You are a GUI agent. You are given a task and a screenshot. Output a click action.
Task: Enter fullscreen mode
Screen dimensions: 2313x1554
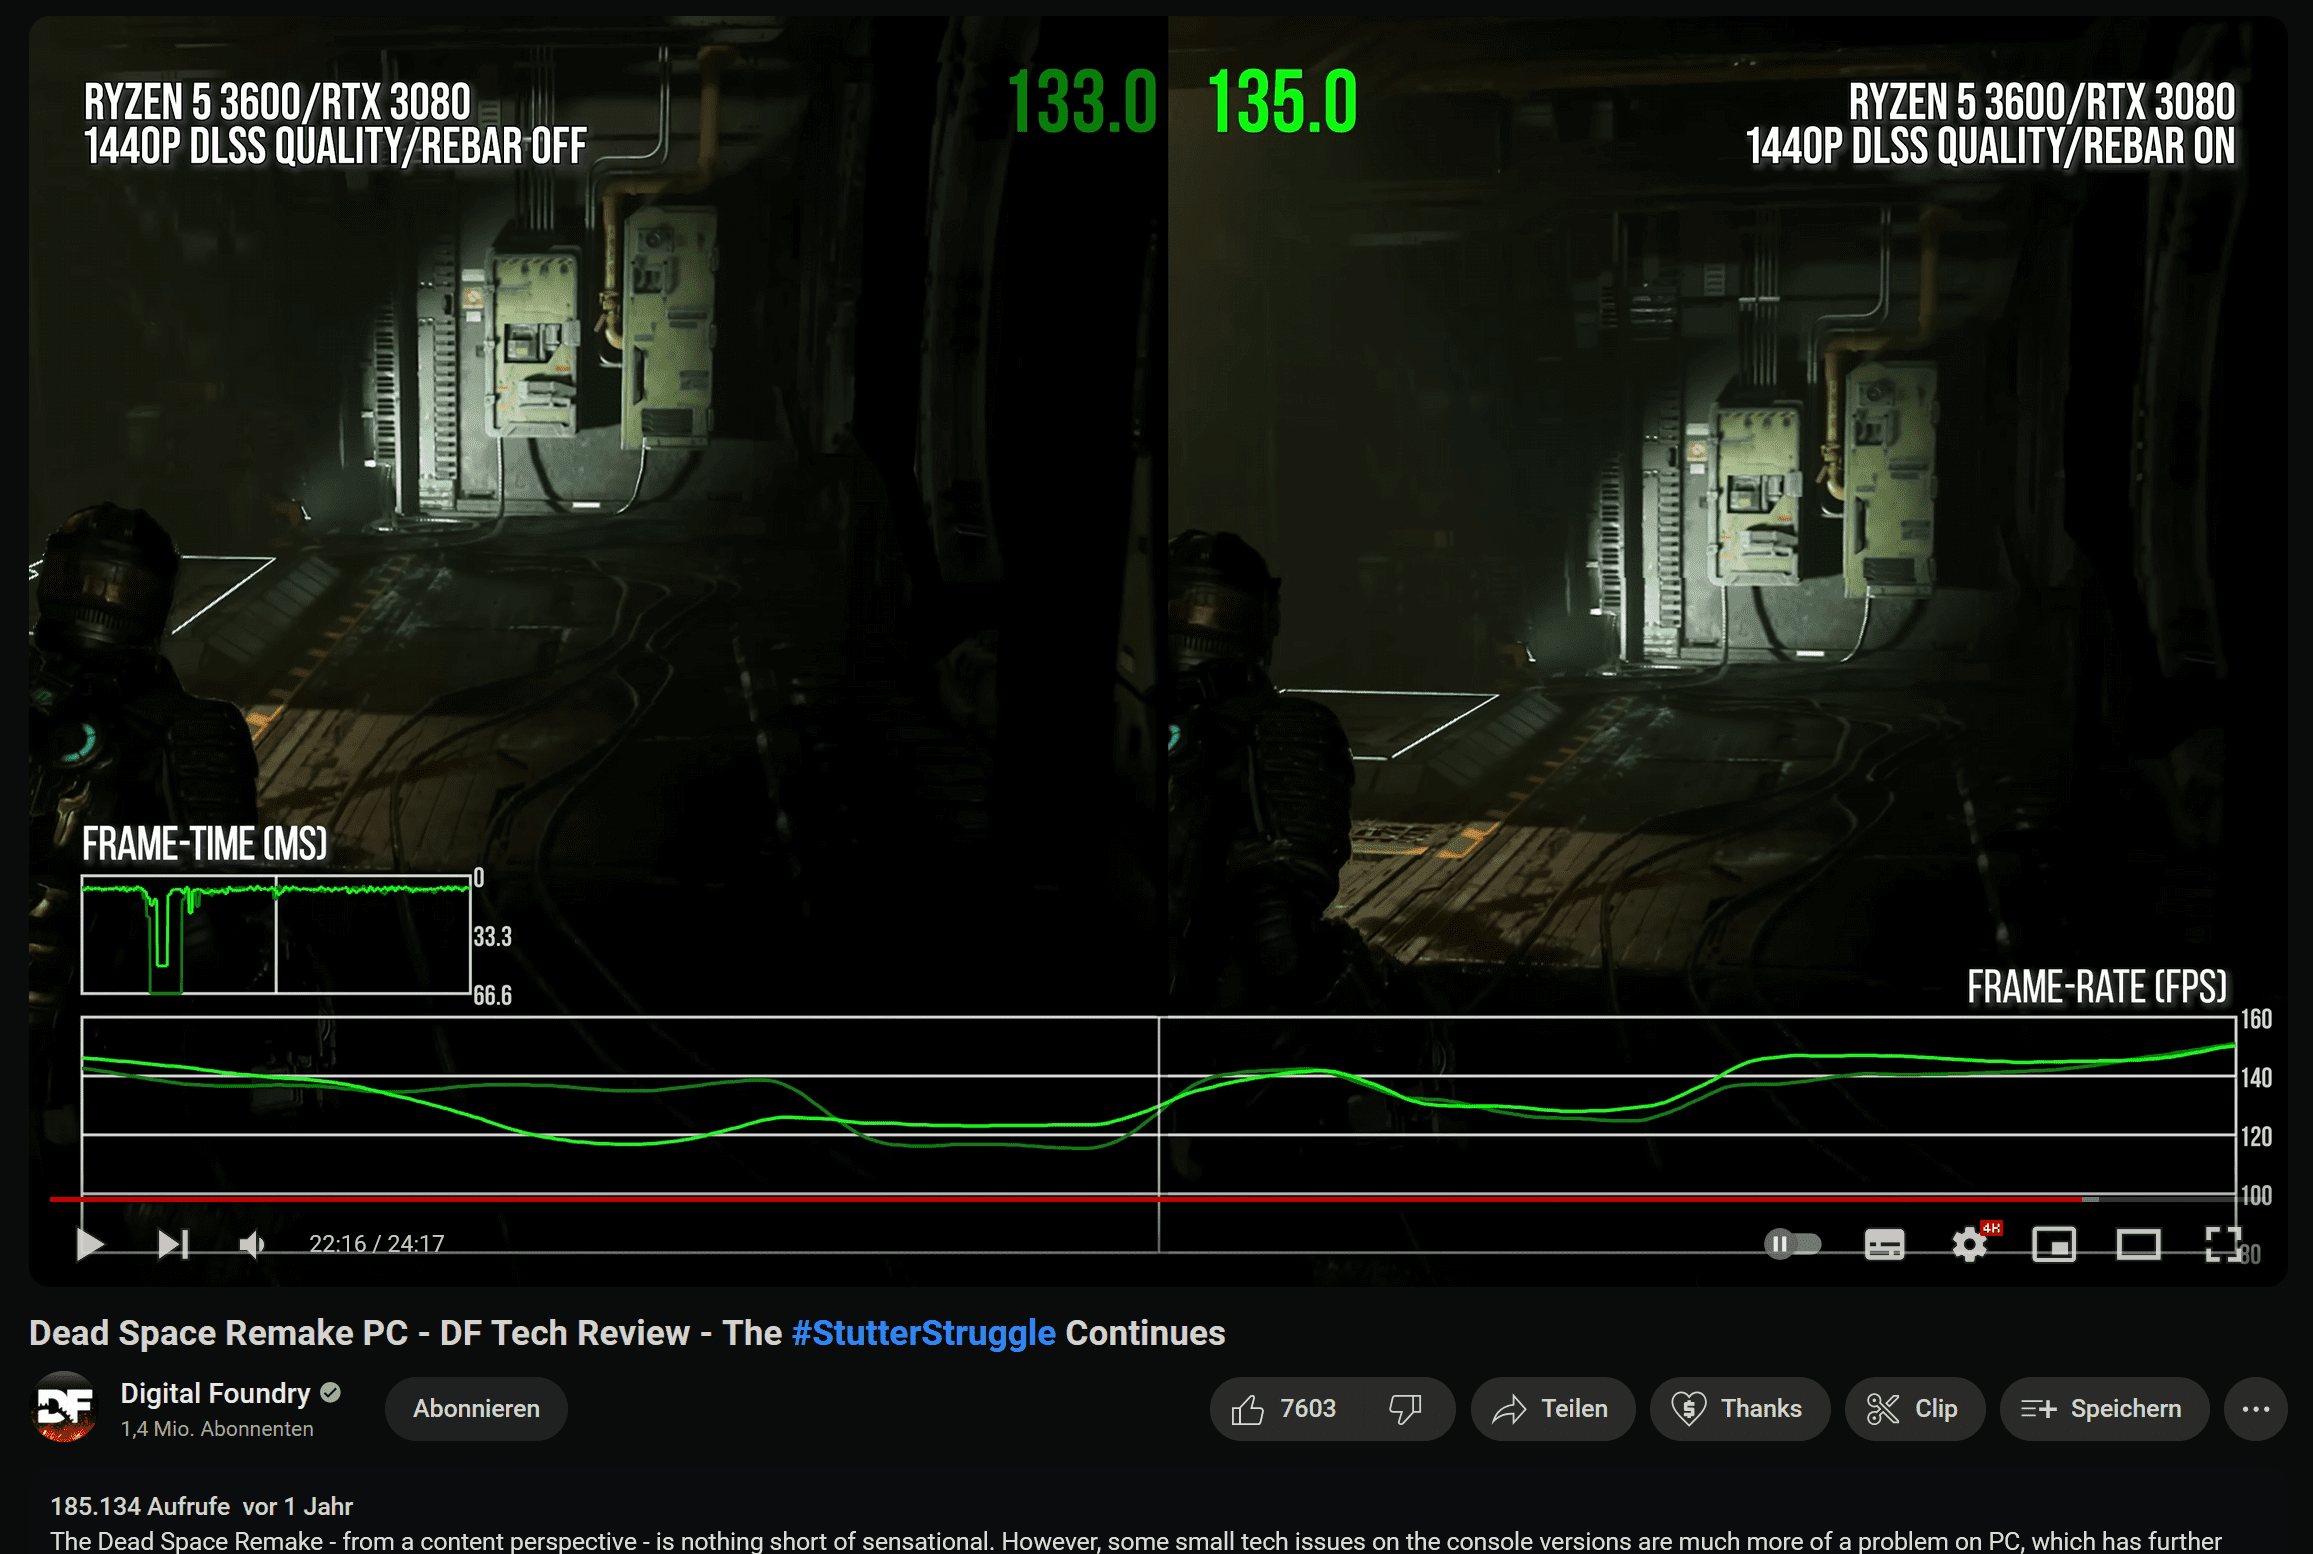pyautogui.click(x=2222, y=1245)
